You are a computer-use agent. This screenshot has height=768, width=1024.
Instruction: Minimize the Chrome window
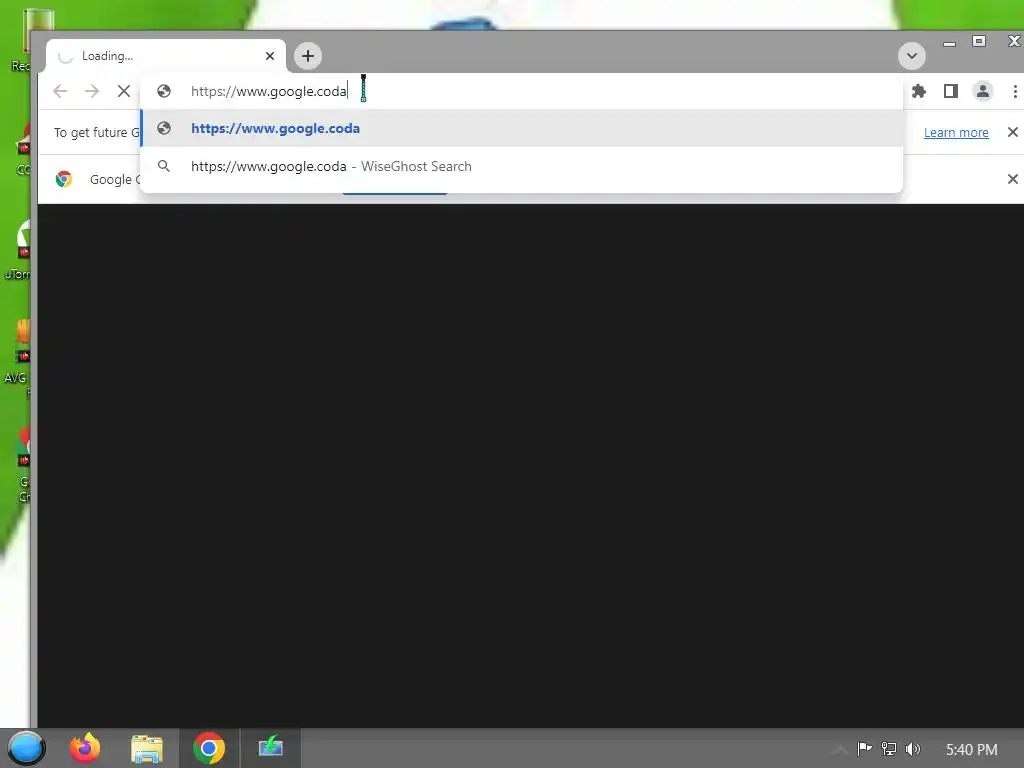[x=950, y=43]
